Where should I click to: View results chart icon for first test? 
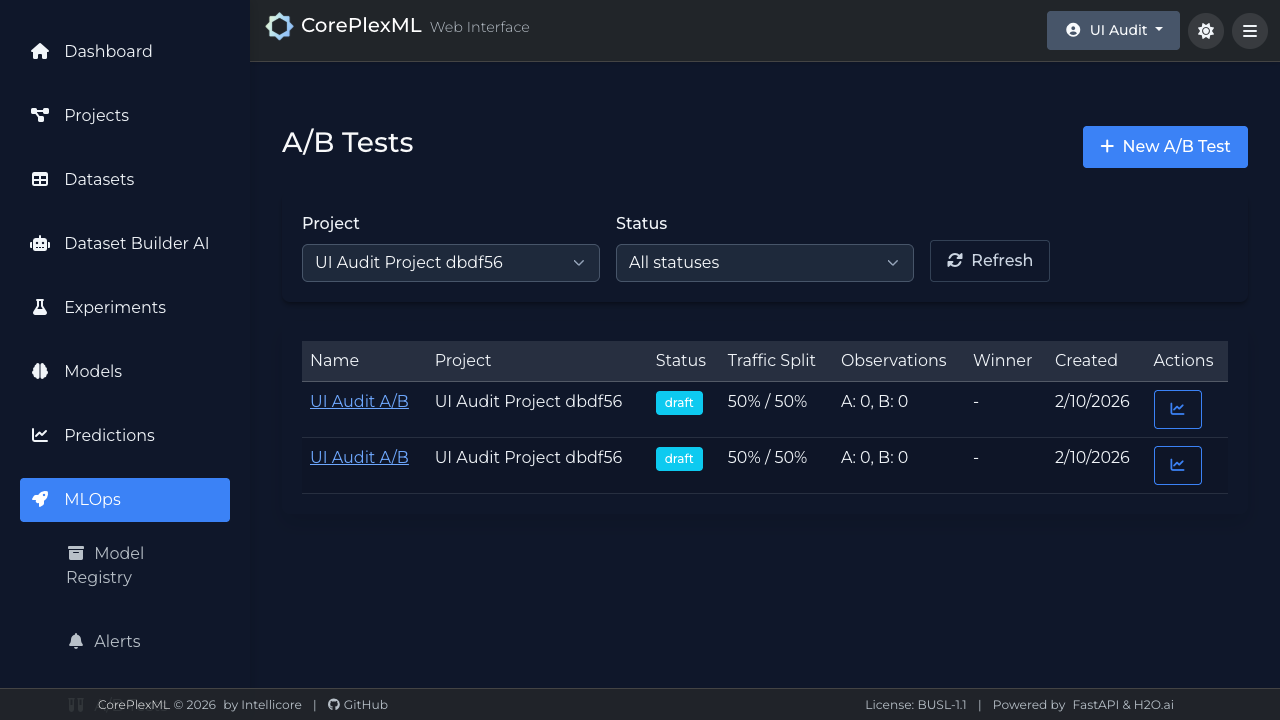(x=1177, y=410)
